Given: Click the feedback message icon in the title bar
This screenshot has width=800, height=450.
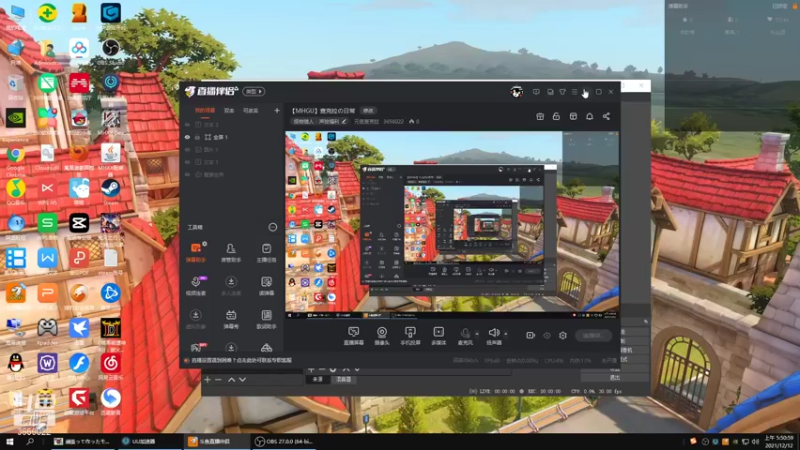Looking at the screenshot, I should pyautogui.click(x=536, y=92).
